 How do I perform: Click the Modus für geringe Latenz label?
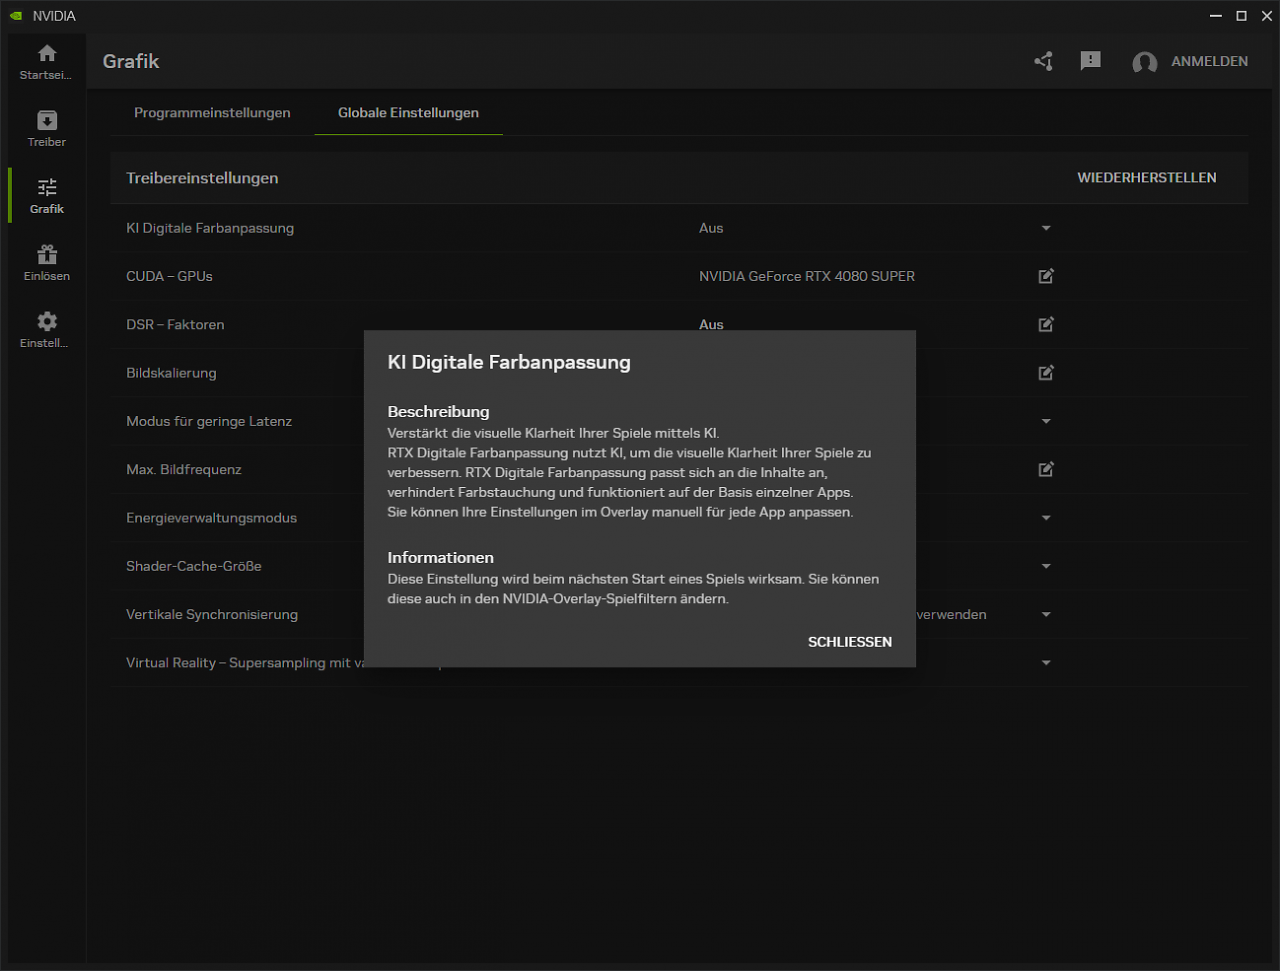pos(209,421)
